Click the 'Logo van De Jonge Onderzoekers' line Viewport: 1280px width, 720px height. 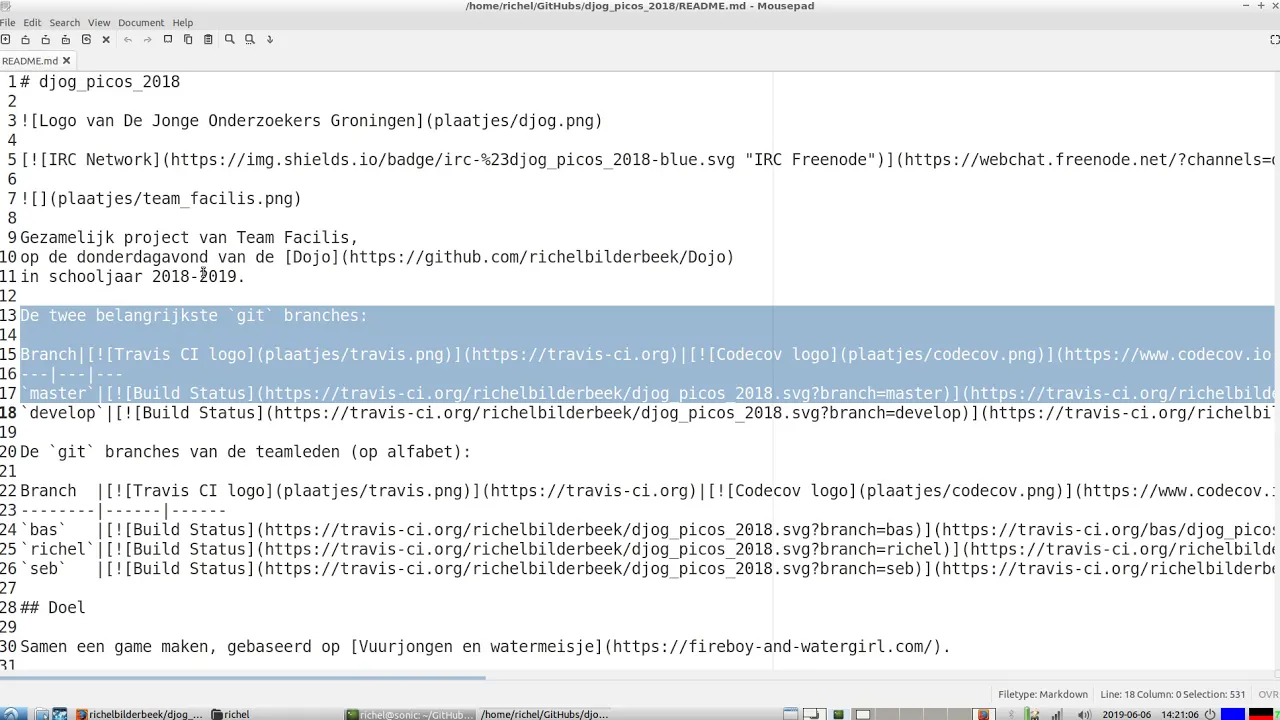pos(311,121)
